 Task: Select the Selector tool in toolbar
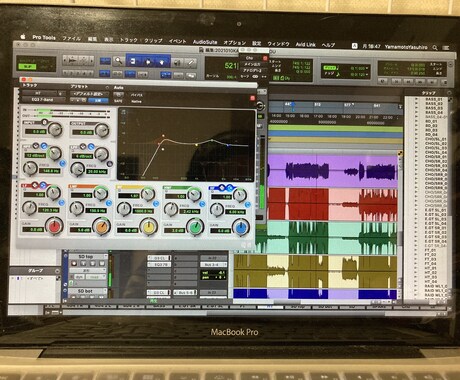[x=148, y=62]
